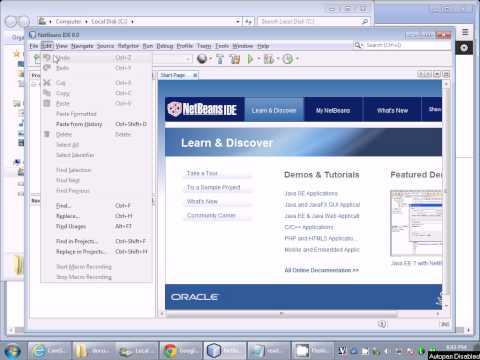Select the Learn & Discover tab
480x360 pixels.
(274, 110)
